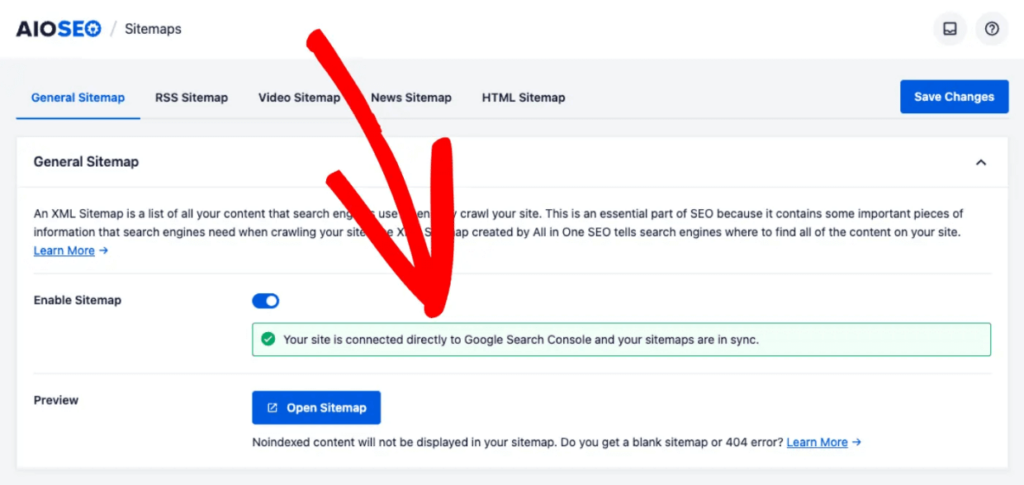The width and height of the screenshot is (1024, 485).
Task: Click the Google Search Console sync notice
Action: point(622,339)
